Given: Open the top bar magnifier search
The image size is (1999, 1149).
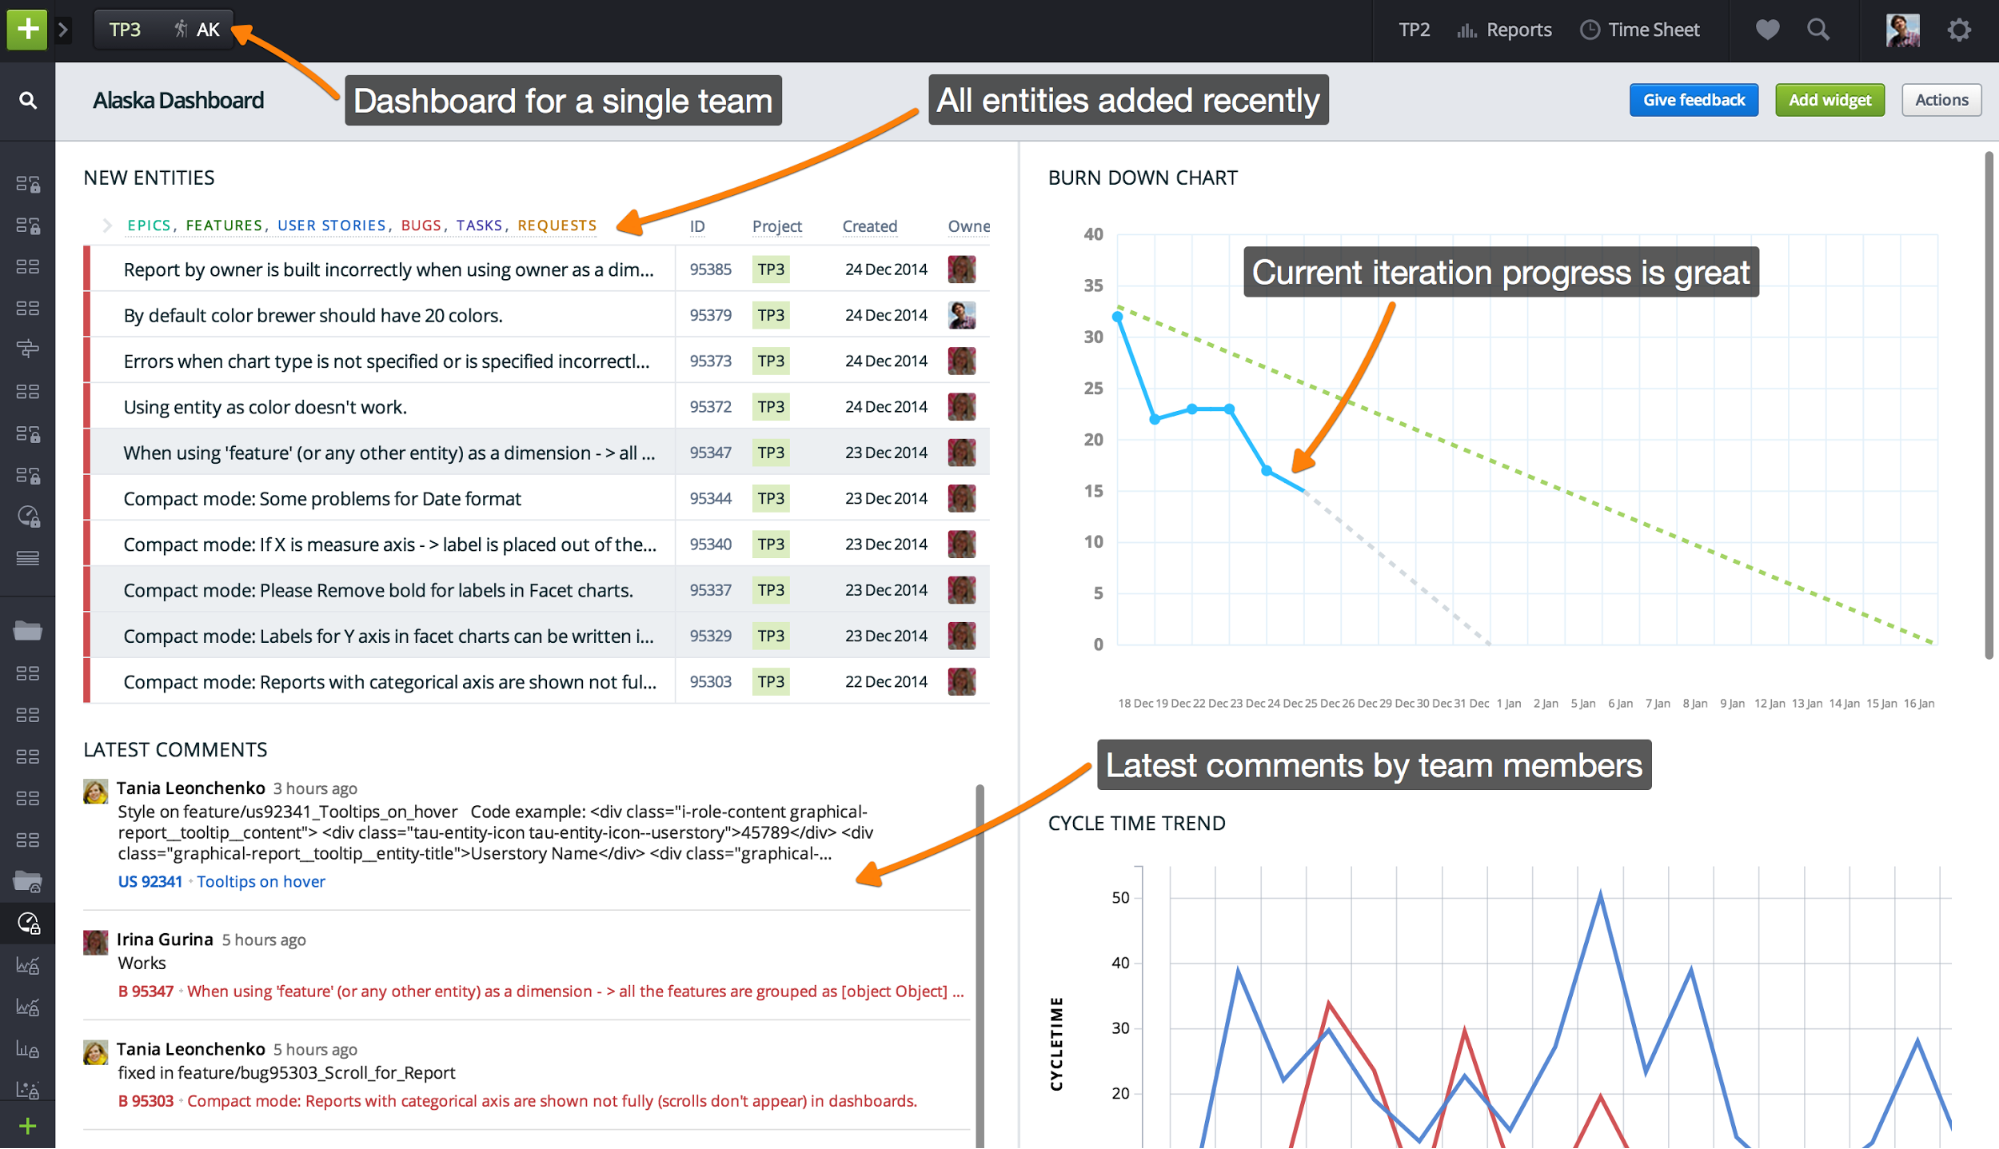Looking at the screenshot, I should tap(1818, 30).
